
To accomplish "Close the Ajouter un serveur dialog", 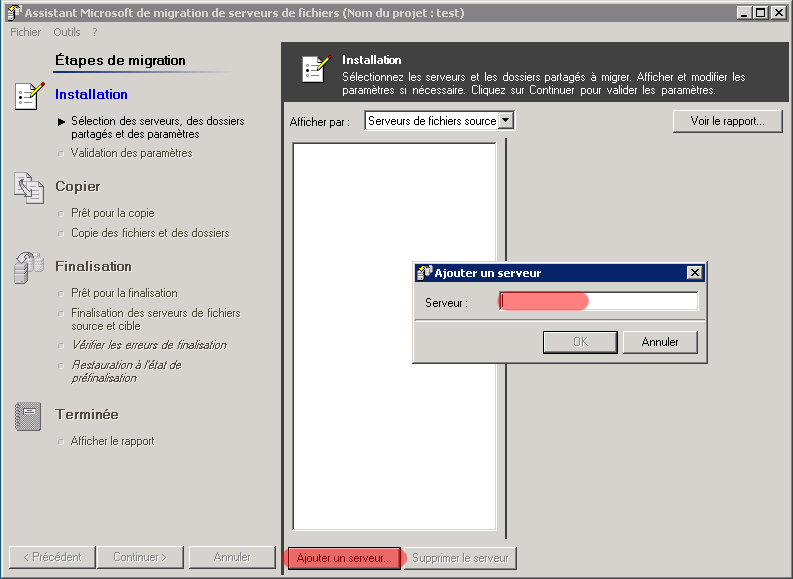I will [695, 273].
